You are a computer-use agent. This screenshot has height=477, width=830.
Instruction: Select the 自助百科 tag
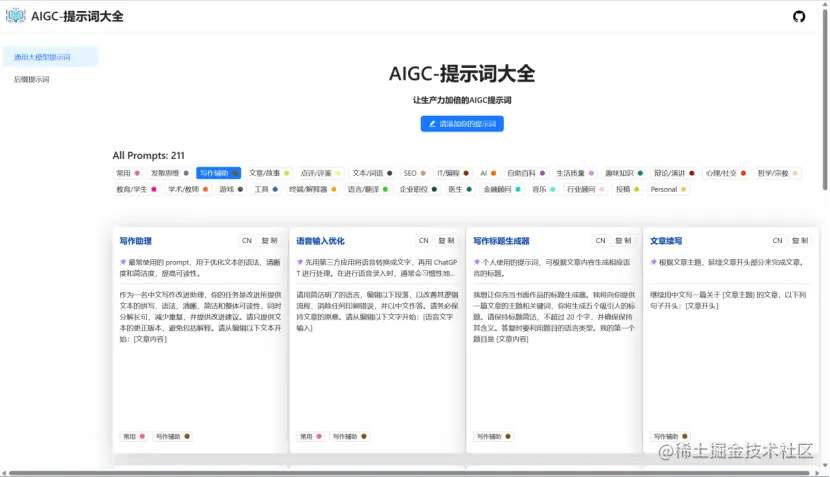tap(526, 173)
